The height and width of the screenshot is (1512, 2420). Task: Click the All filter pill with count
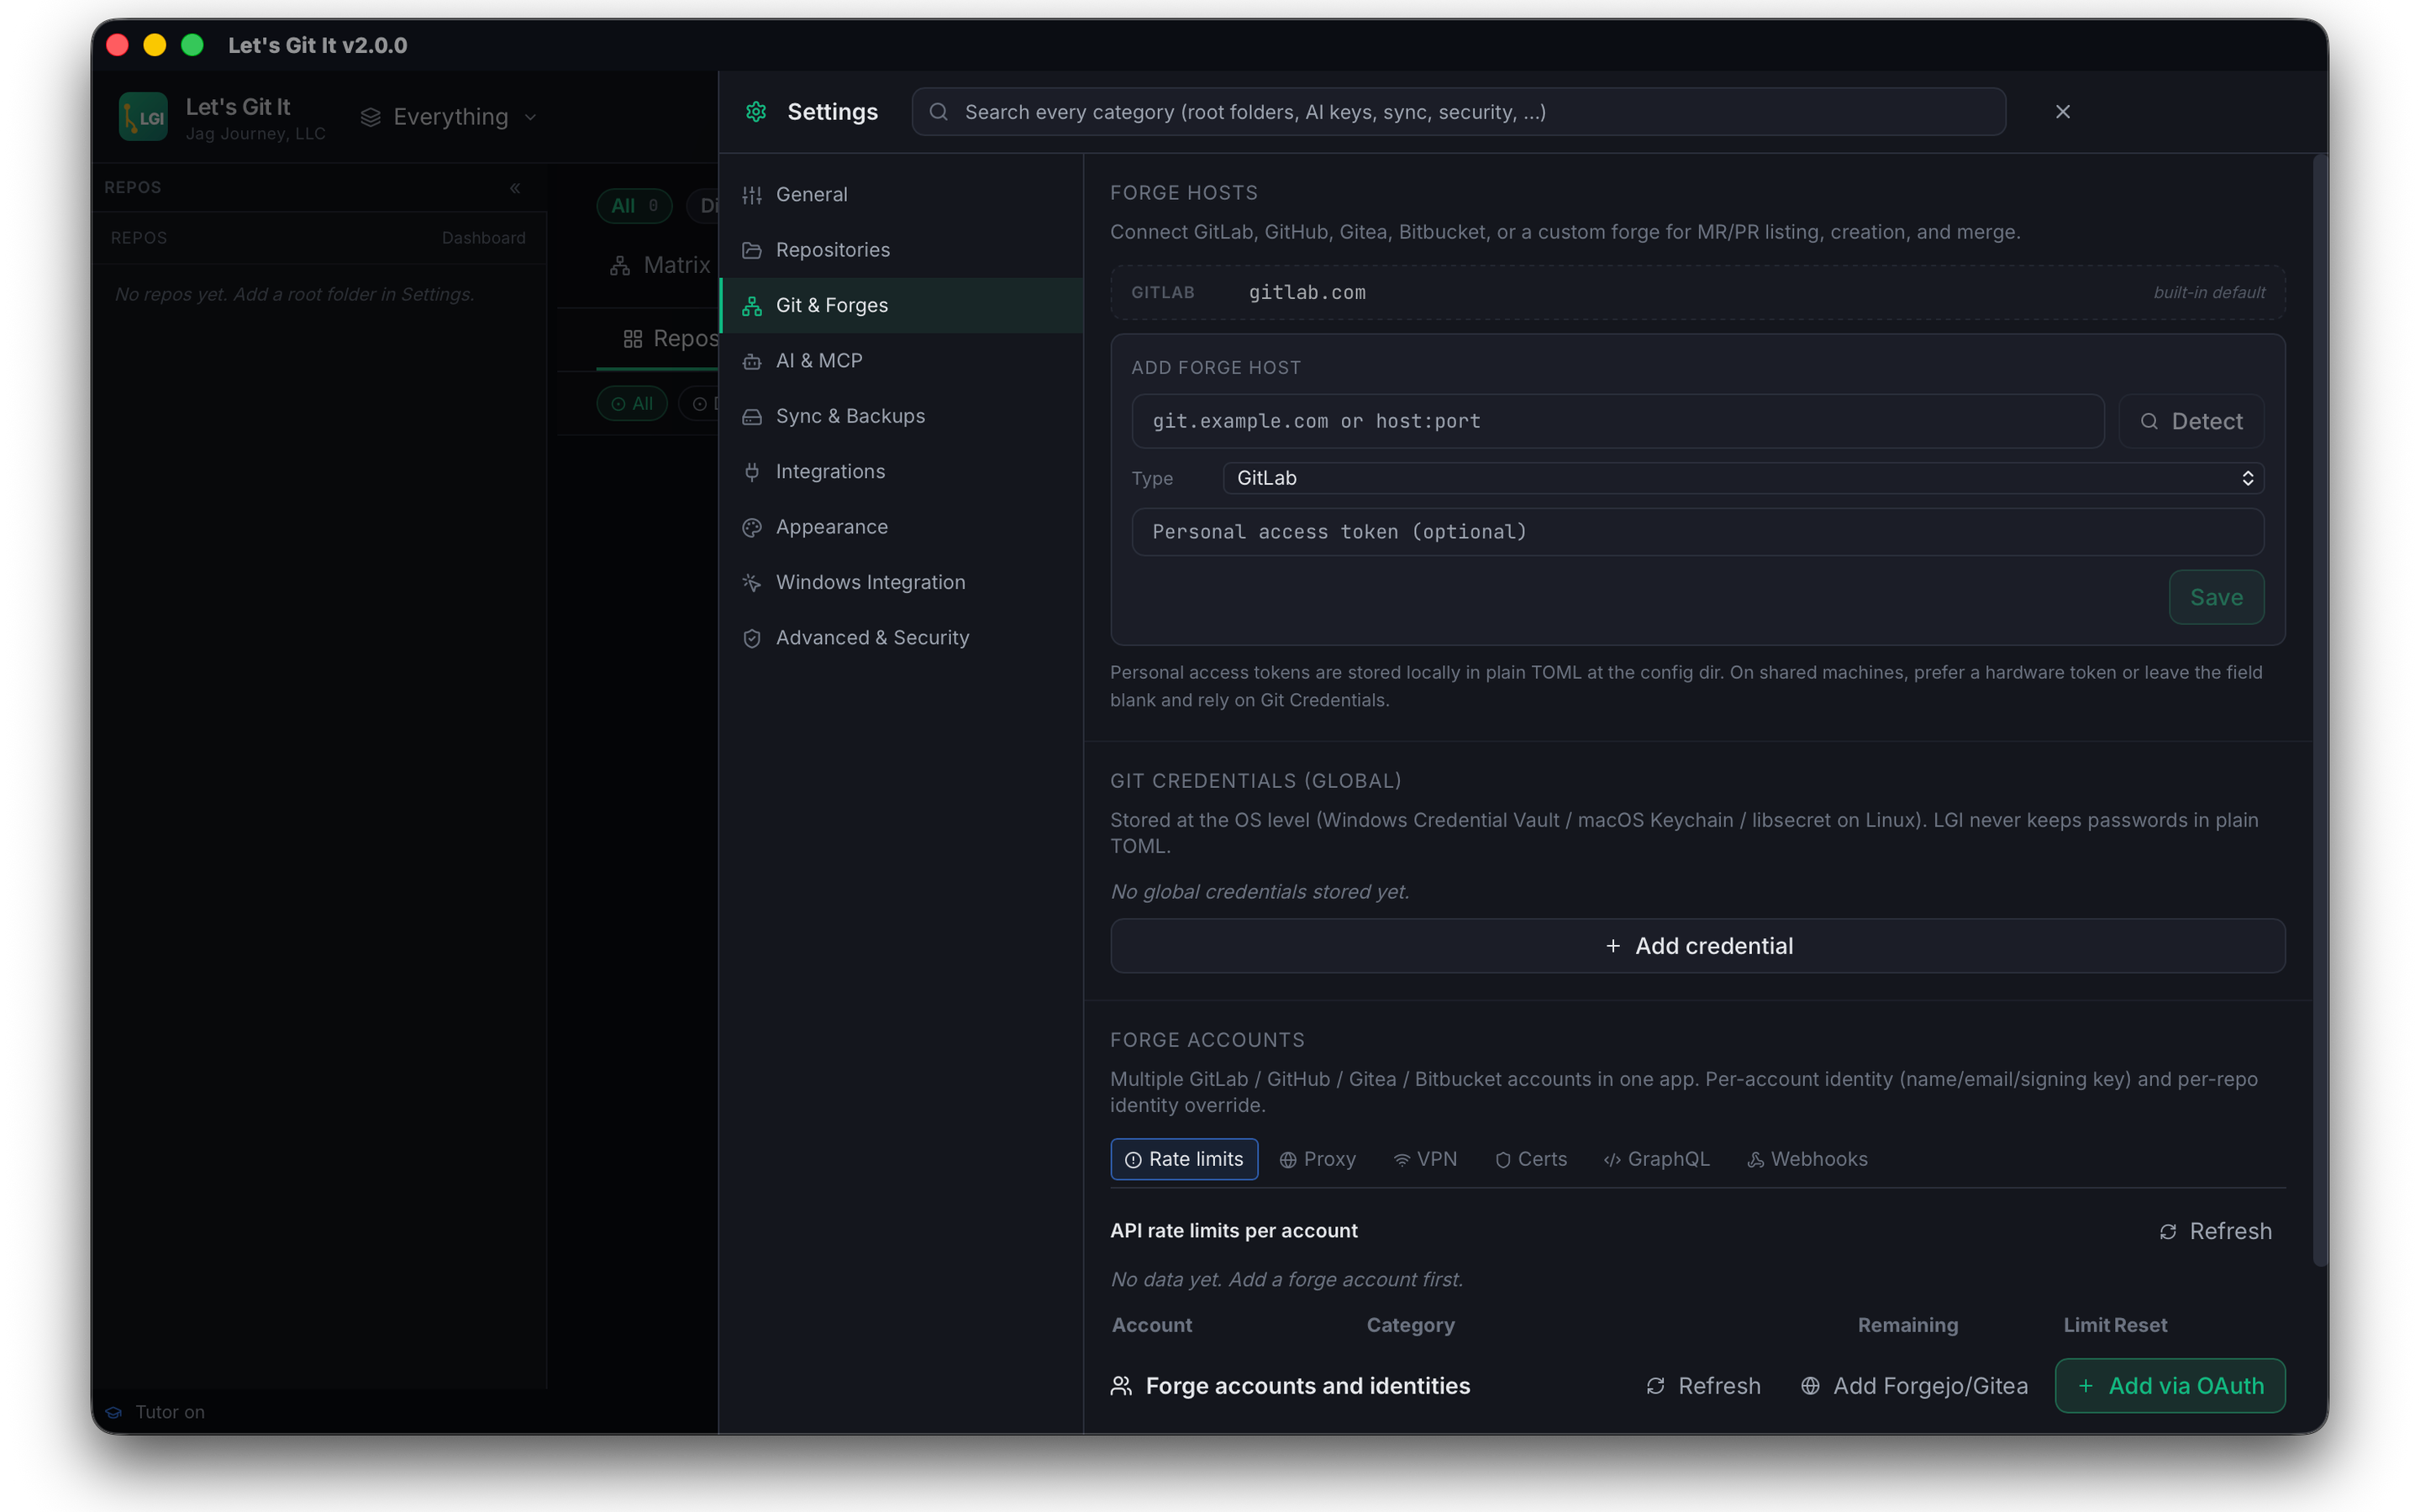point(634,205)
